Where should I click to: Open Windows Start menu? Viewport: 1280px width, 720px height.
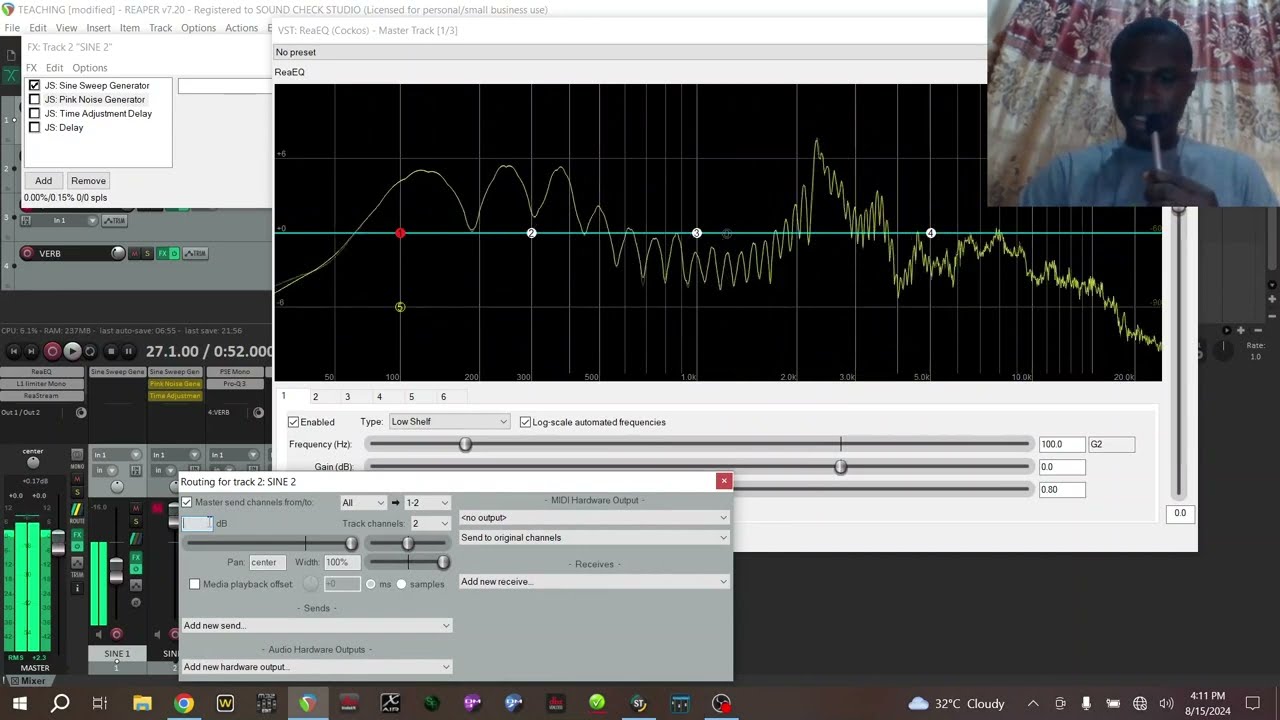(x=19, y=703)
